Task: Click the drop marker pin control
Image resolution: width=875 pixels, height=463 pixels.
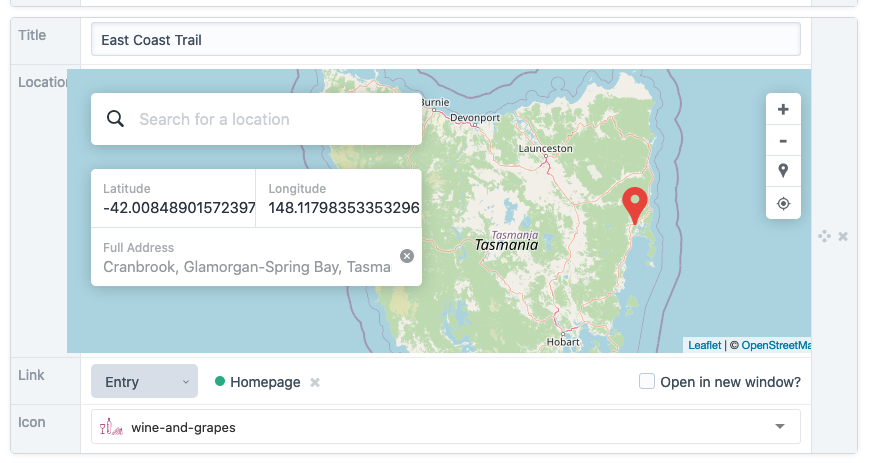Action: coord(783,171)
